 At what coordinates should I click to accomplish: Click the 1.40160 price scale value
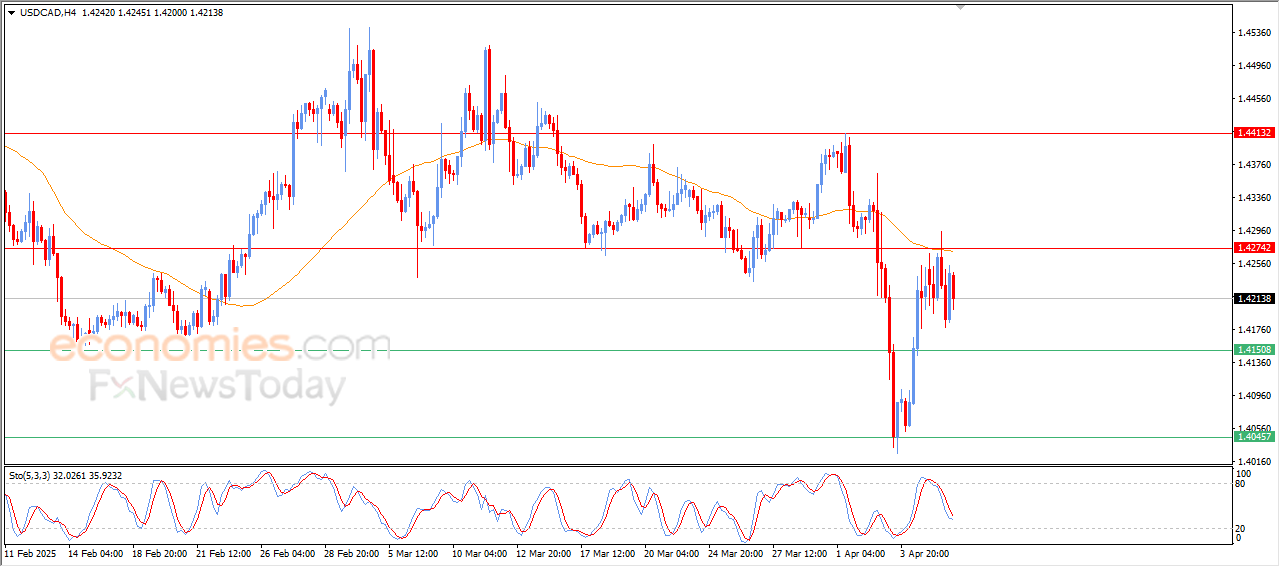coord(1255,461)
